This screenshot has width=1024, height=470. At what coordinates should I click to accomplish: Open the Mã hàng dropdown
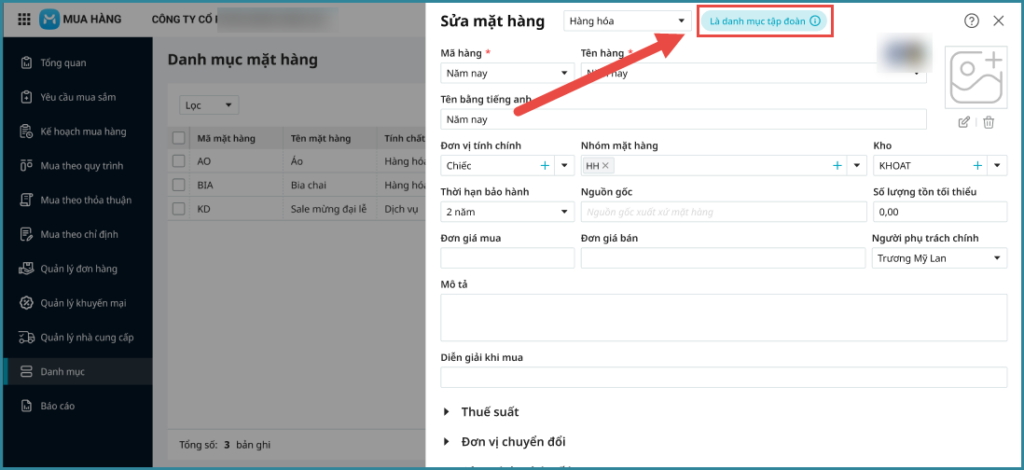(x=507, y=73)
